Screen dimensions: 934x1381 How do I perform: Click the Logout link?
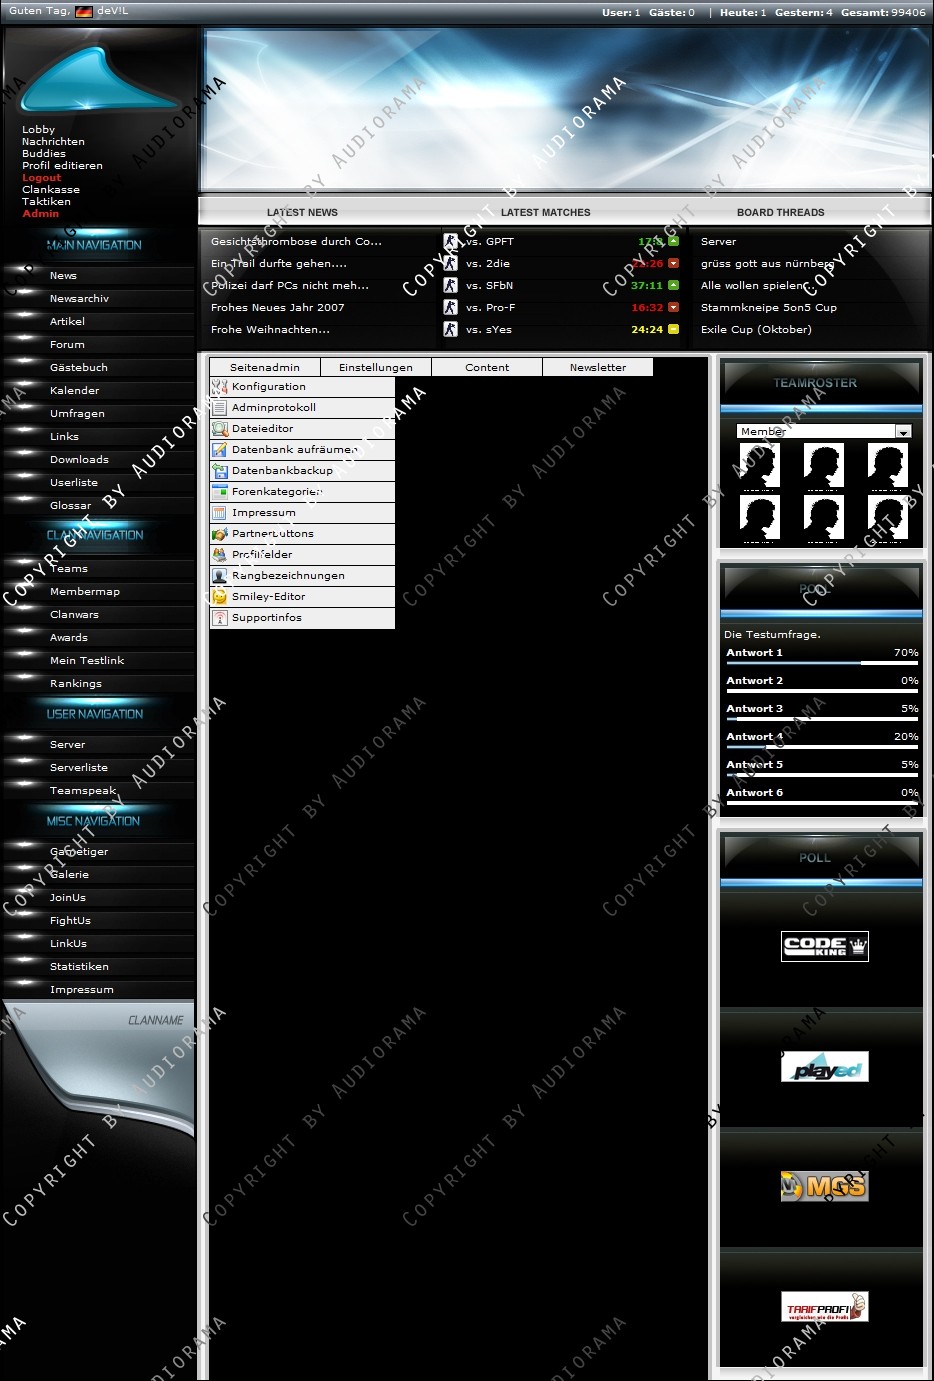pyautogui.click(x=42, y=178)
